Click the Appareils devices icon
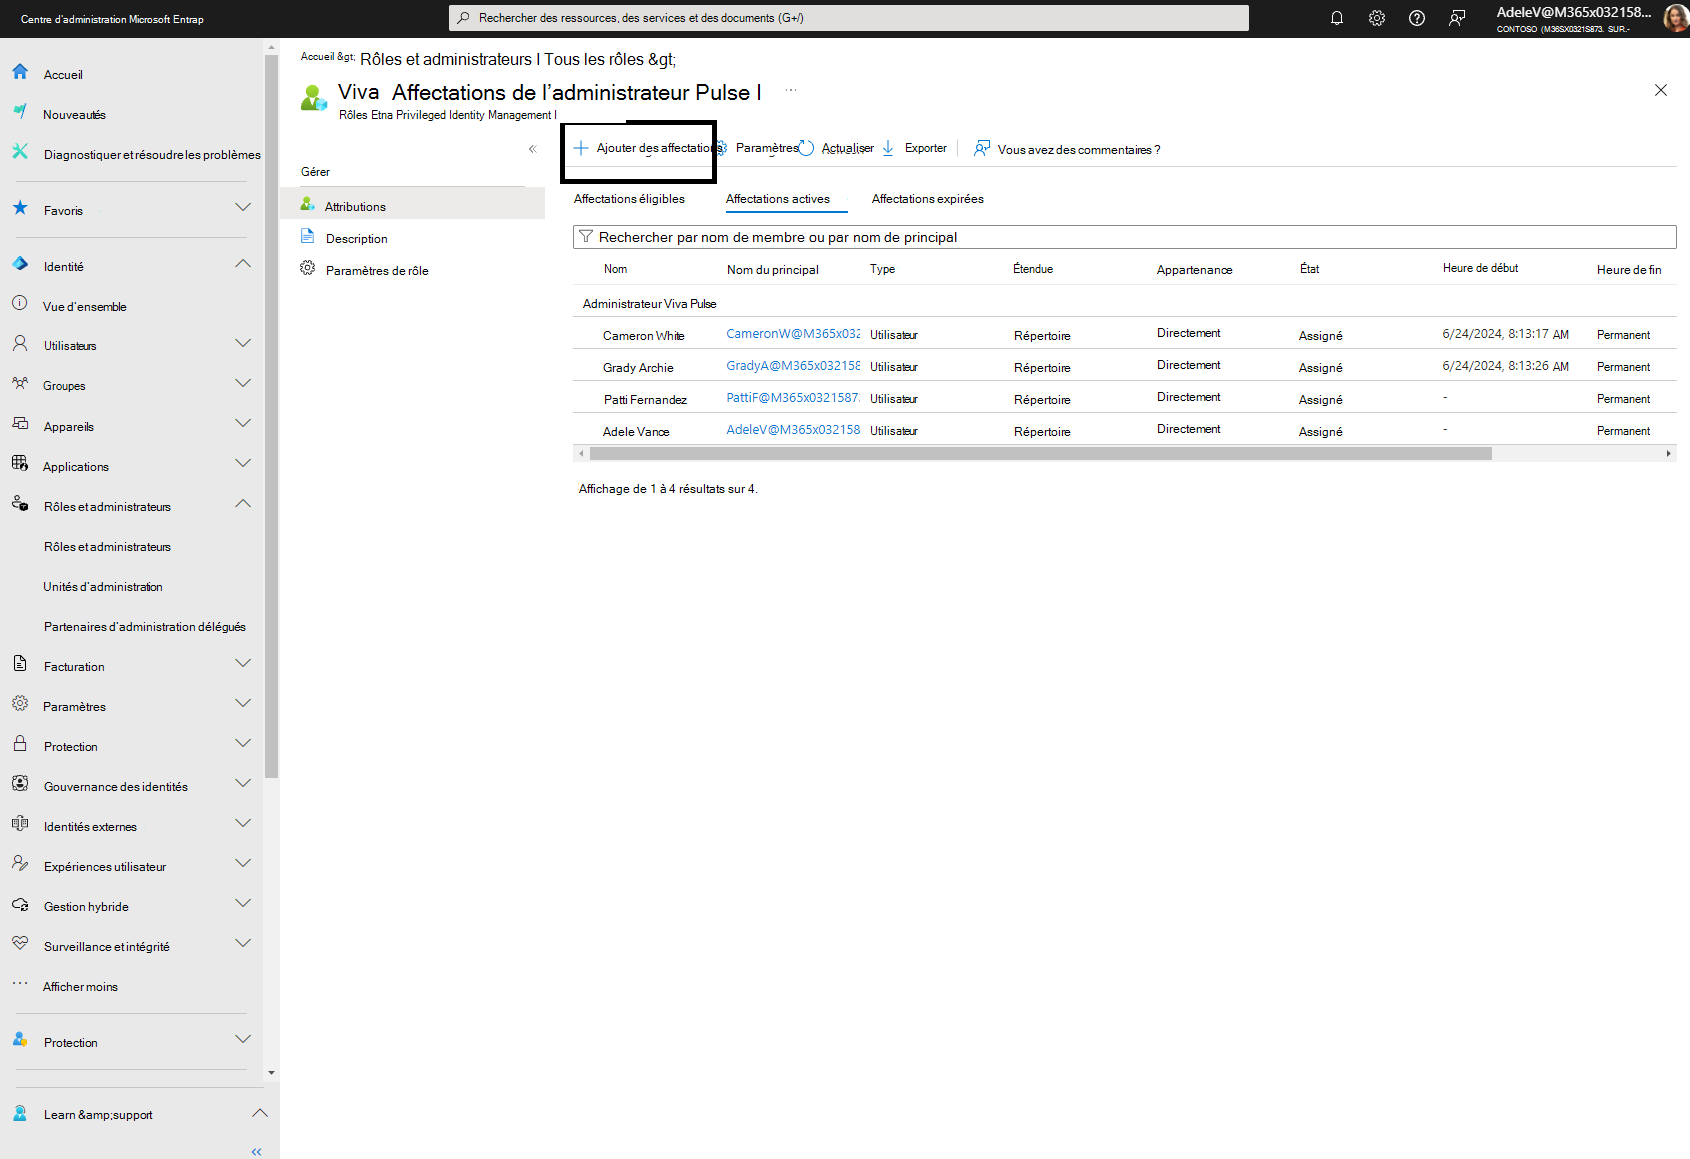 [x=20, y=423]
